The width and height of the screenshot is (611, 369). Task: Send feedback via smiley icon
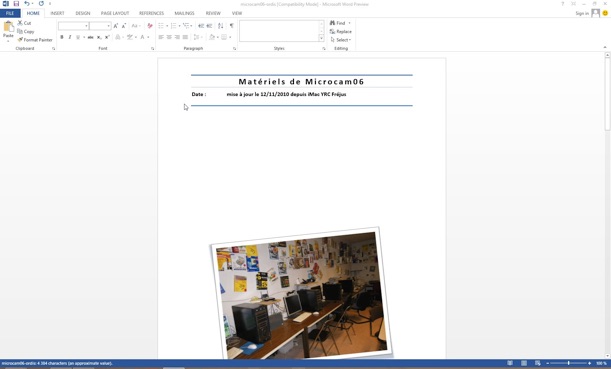click(x=605, y=13)
